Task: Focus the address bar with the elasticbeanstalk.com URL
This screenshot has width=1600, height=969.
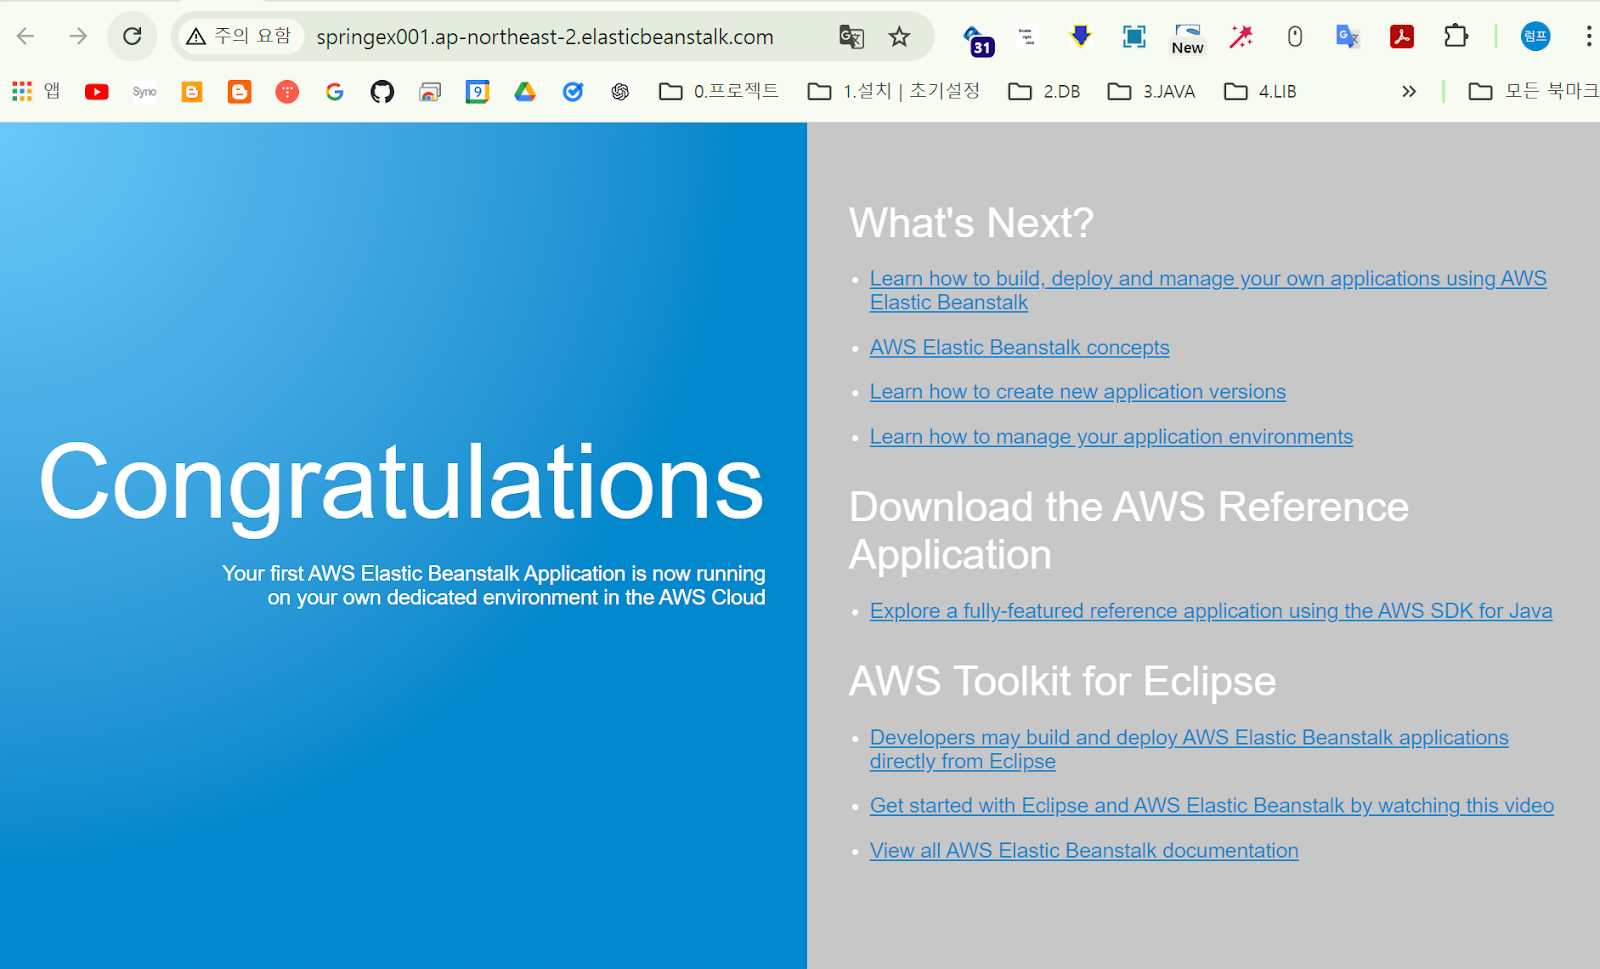Action: point(545,37)
